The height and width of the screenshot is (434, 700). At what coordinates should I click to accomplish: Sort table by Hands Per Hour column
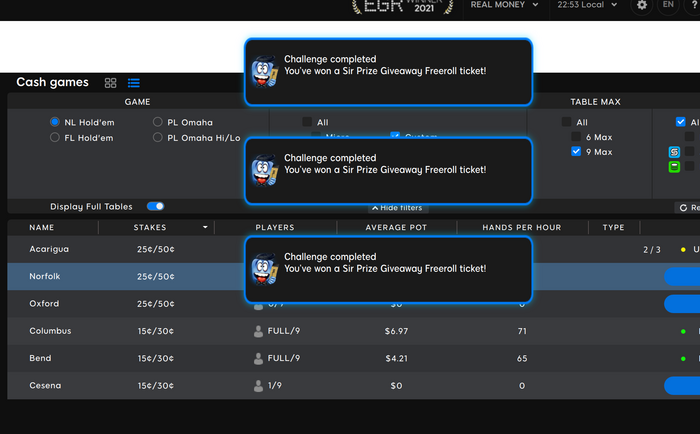tap(521, 227)
